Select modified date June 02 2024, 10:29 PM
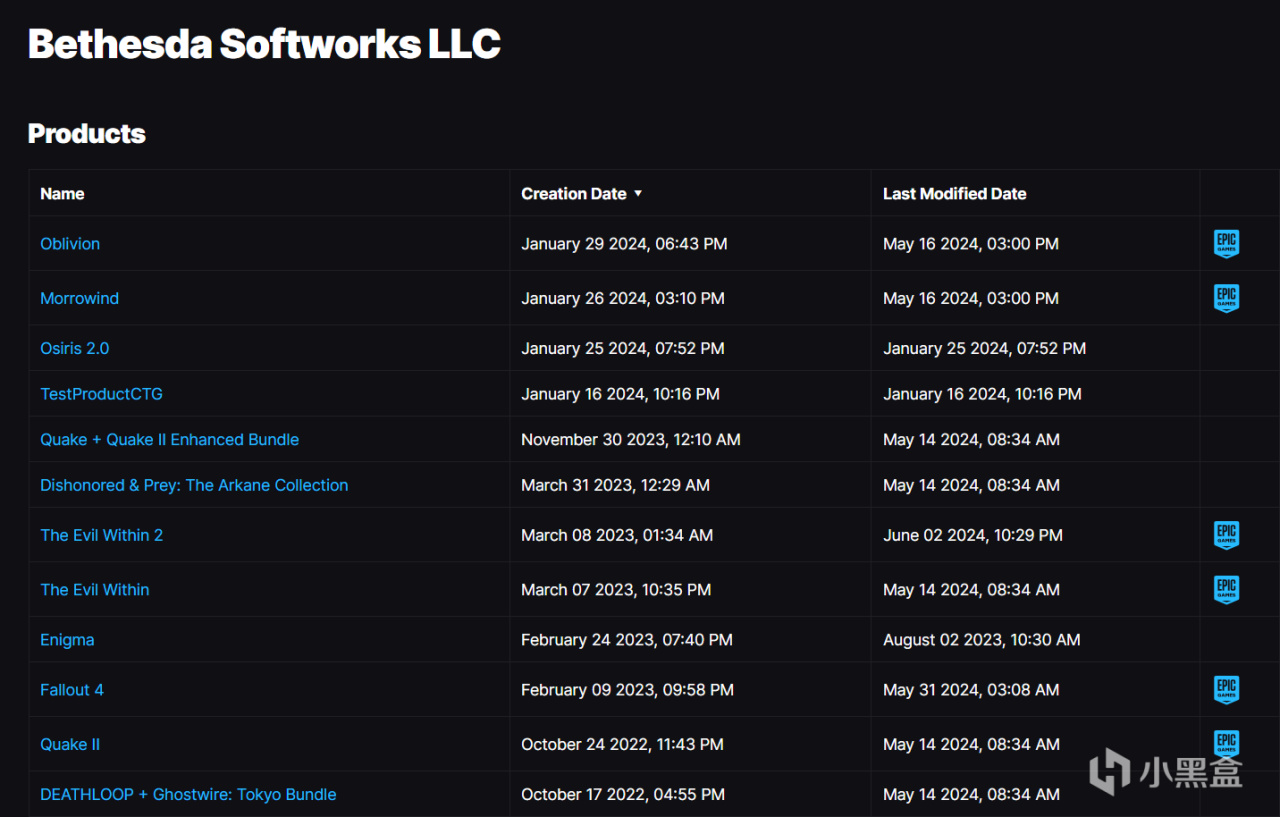The width and height of the screenshot is (1280, 817). point(973,535)
